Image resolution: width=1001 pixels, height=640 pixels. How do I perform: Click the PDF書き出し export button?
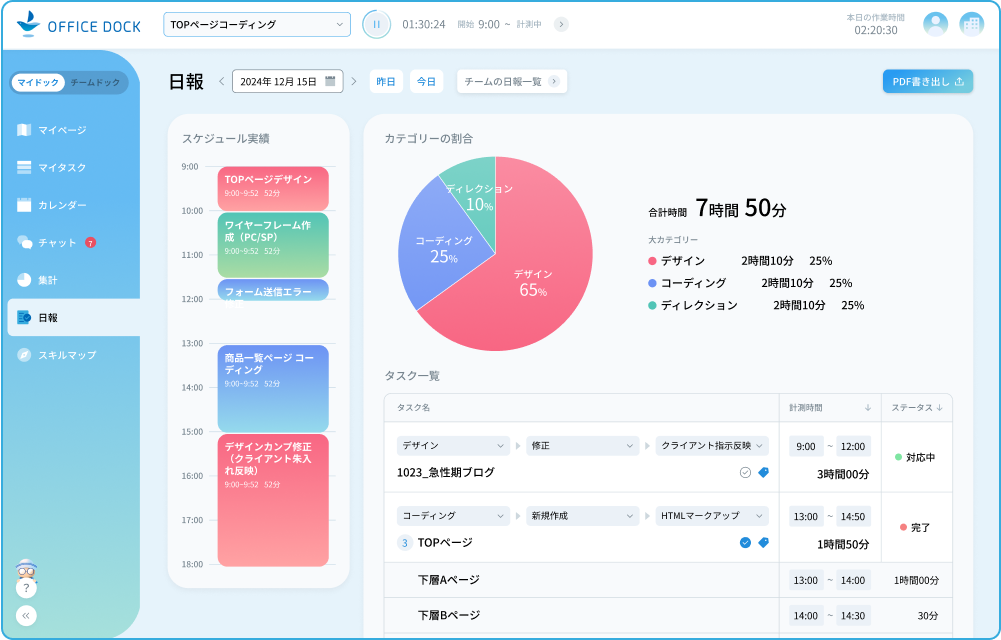click(928, 82)
